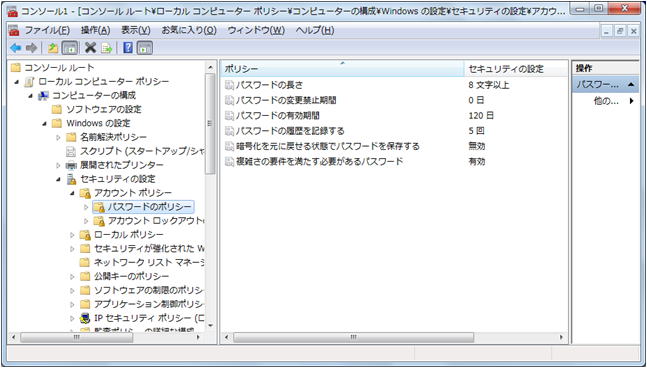
Task: Click the 展開されたプリンター printer icon
Action: pyautogui.click(x=71, y=165)
